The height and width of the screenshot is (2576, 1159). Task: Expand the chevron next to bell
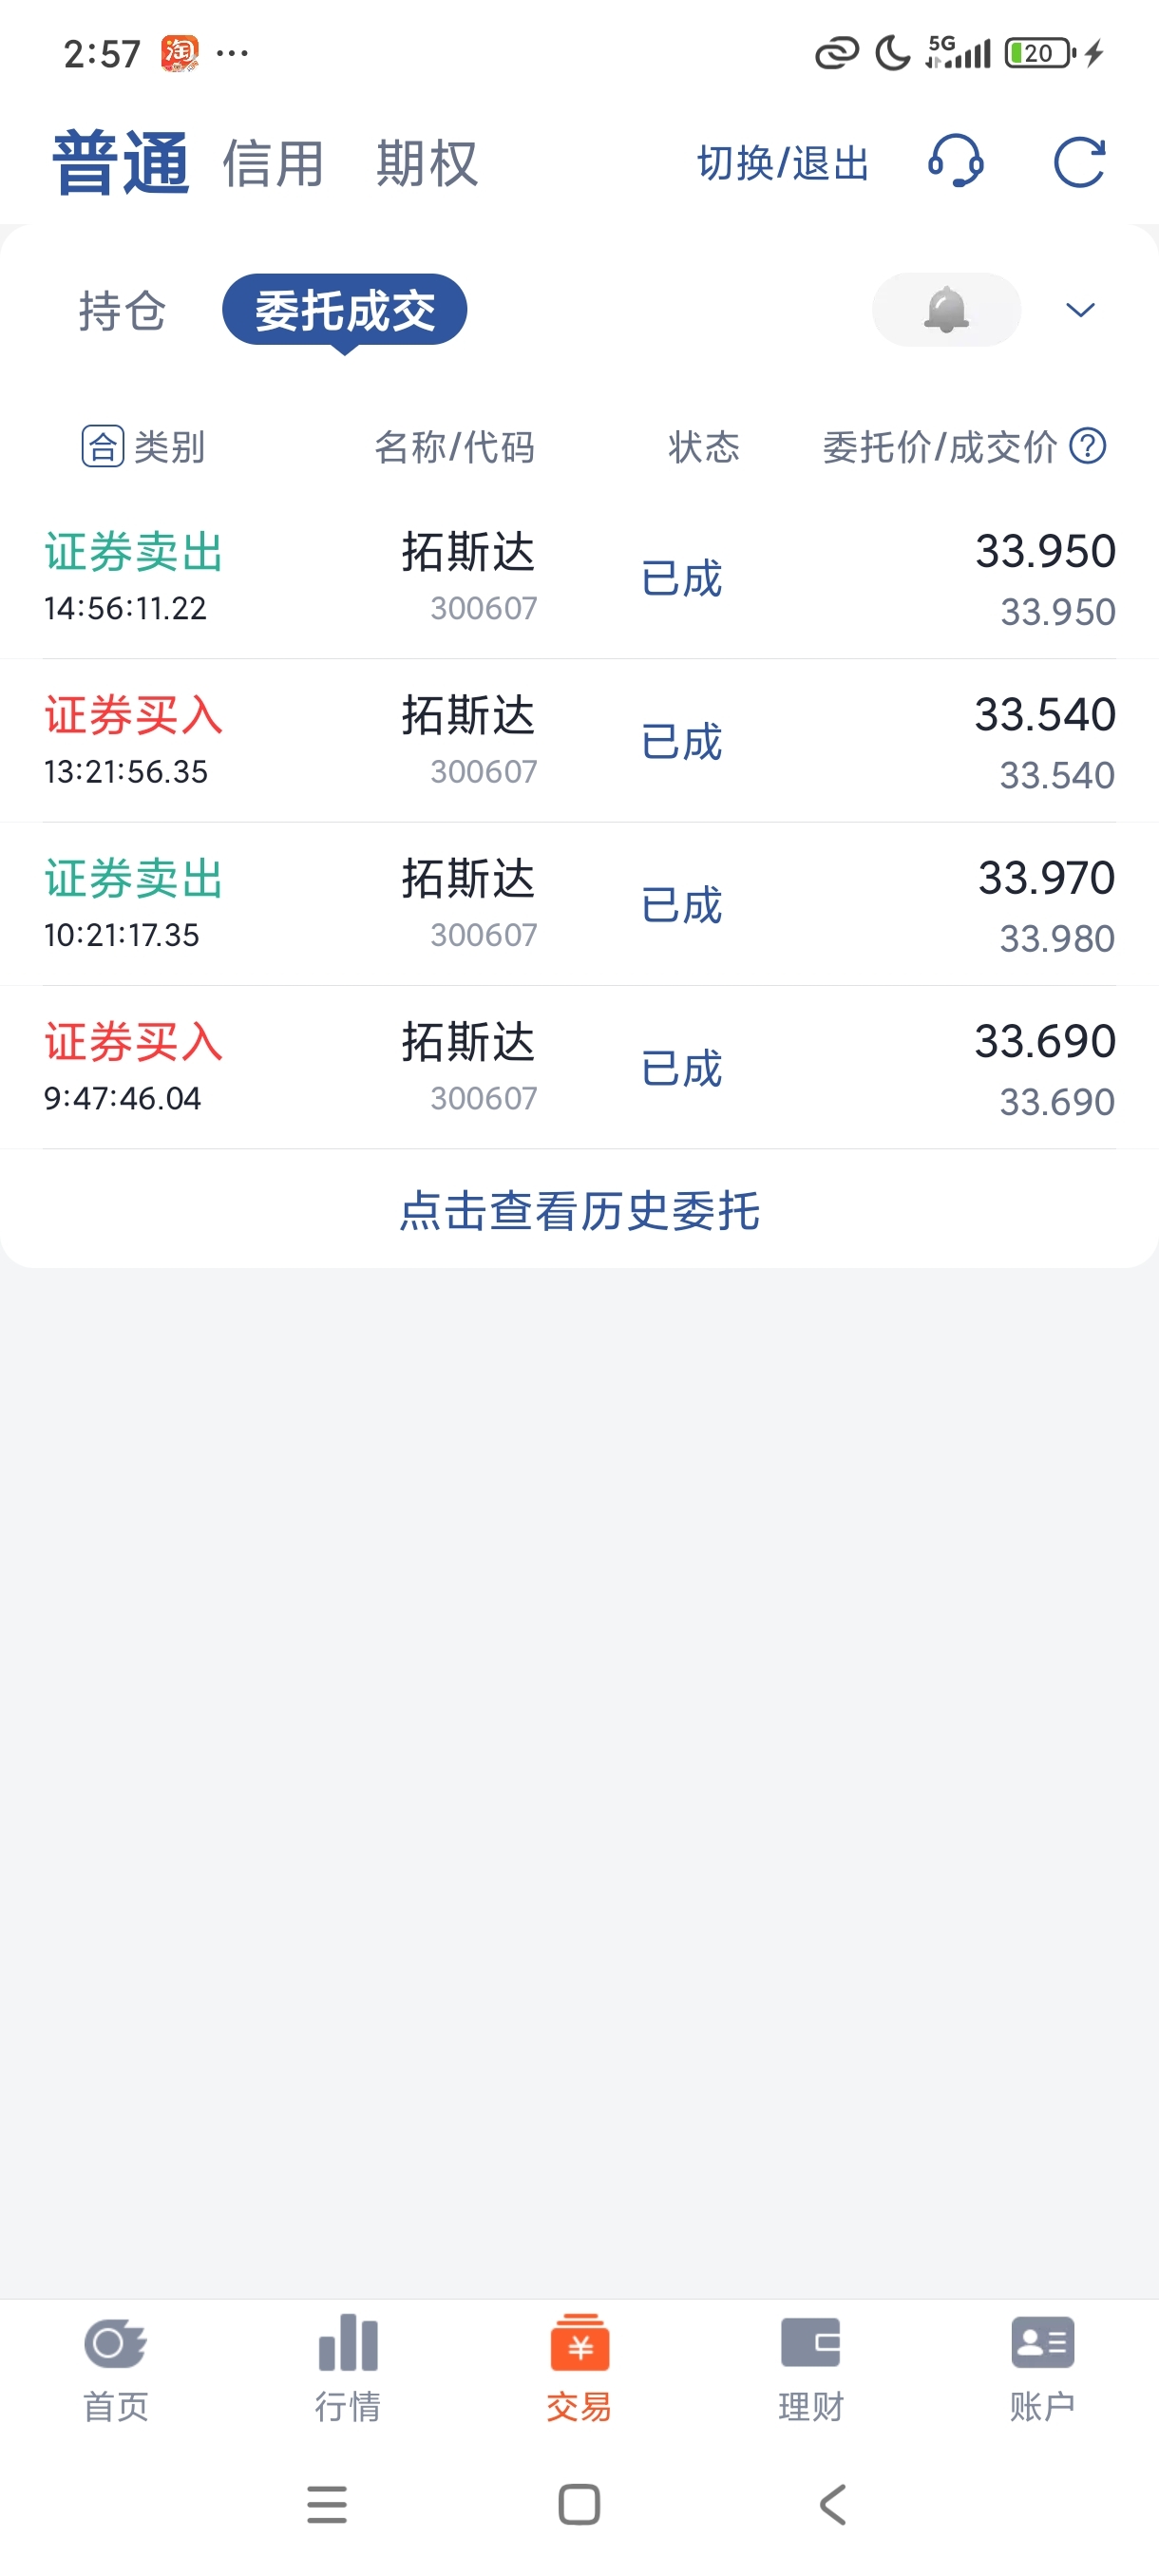click(1080, 310)
